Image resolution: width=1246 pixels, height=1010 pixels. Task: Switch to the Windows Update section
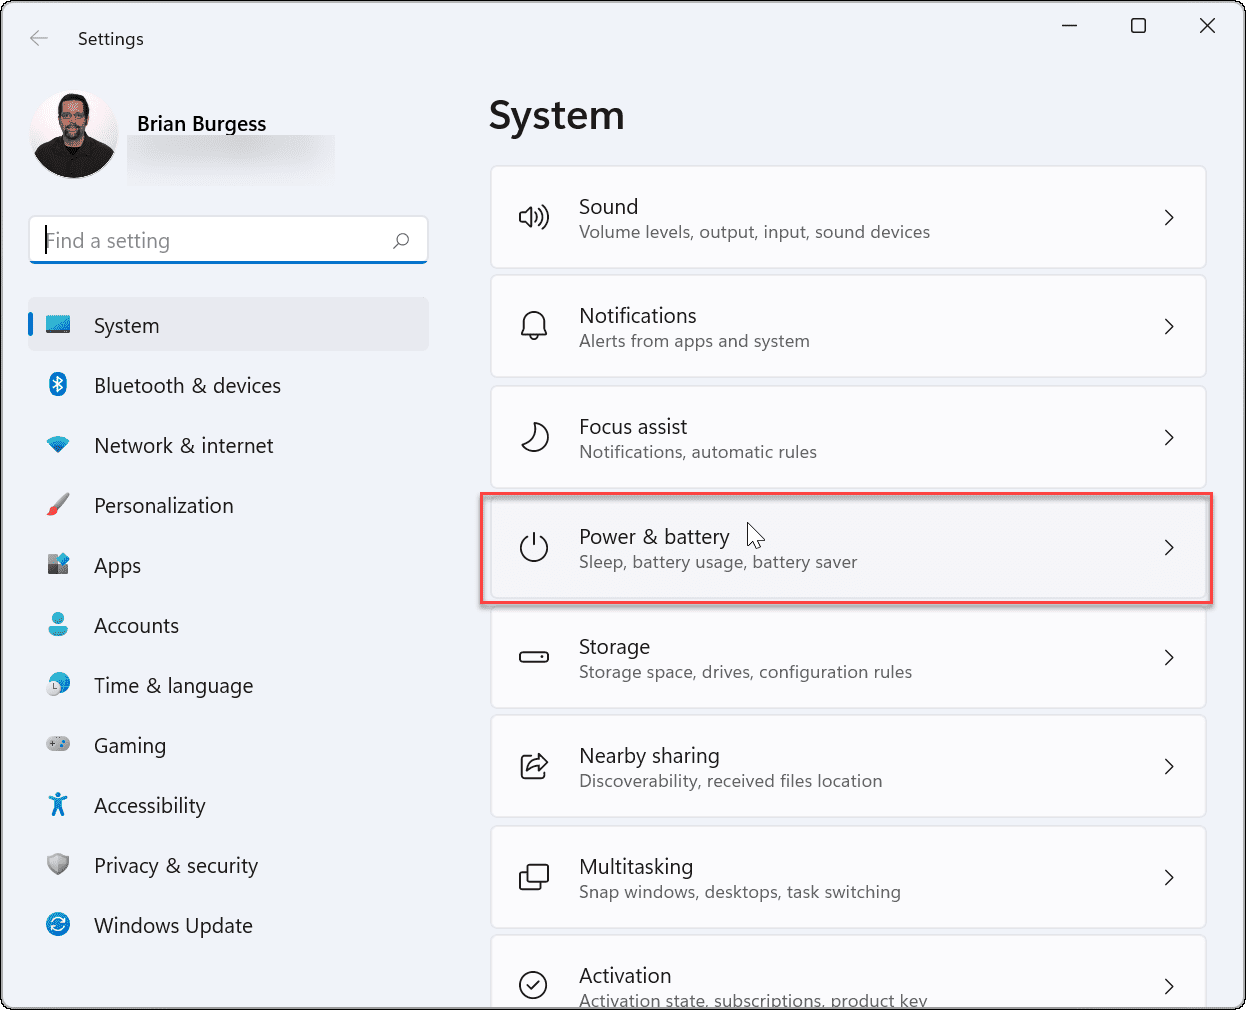pos(172,925)
